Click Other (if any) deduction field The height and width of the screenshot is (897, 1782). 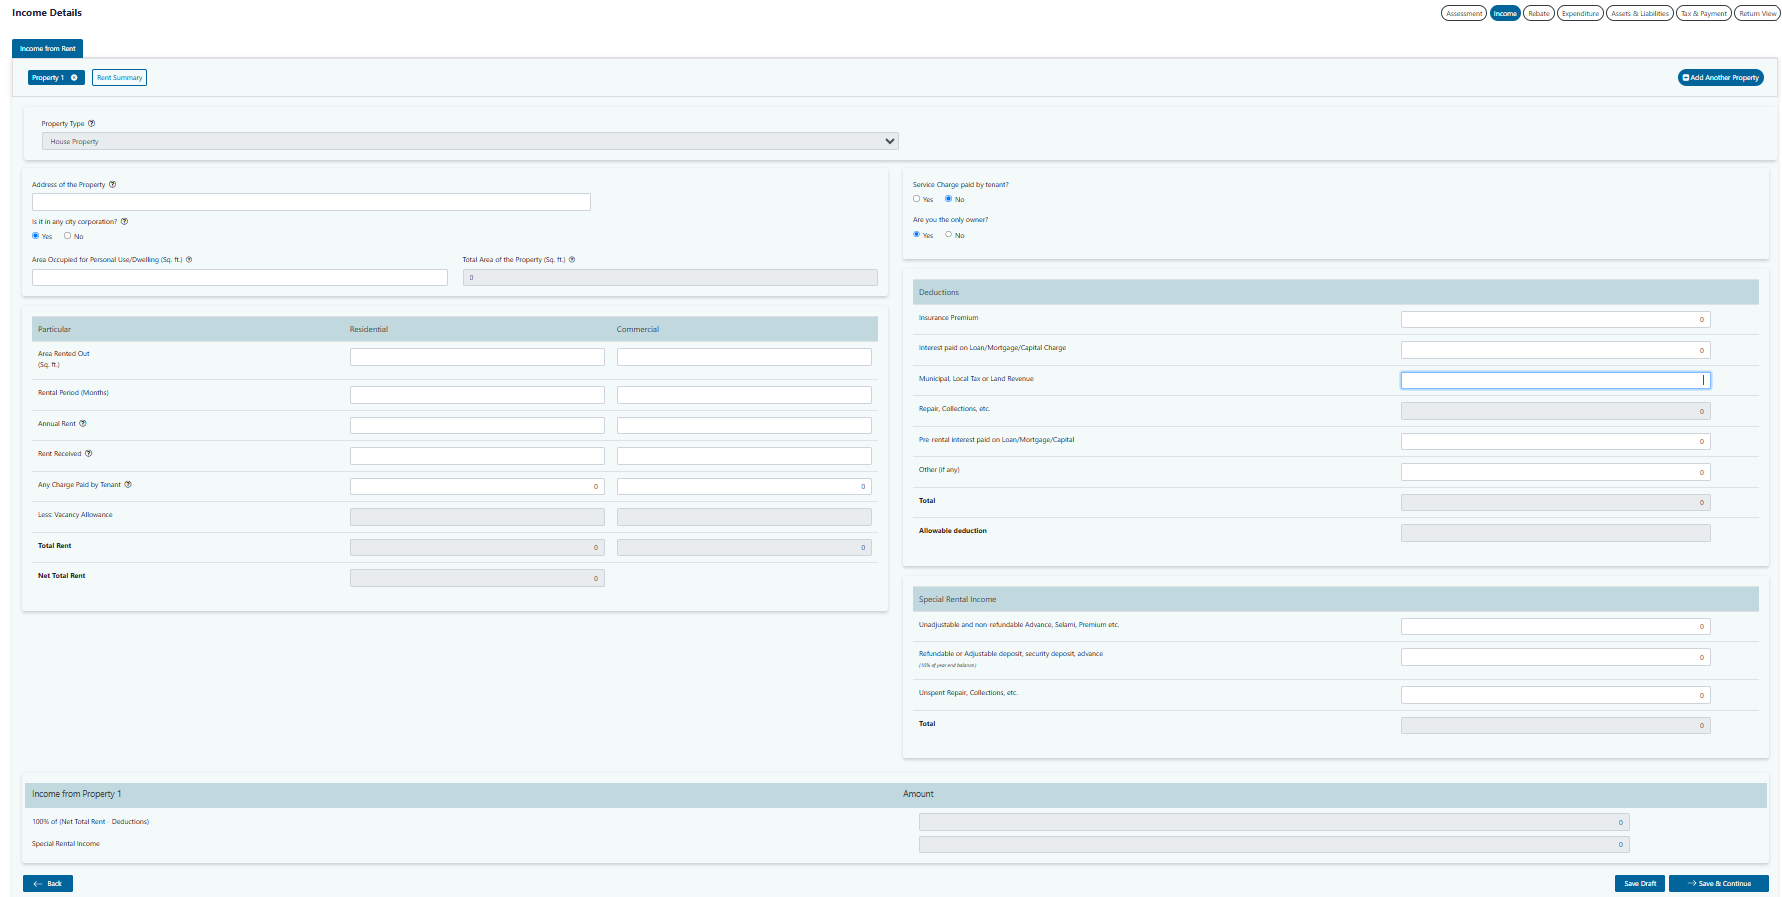pyautogui.click(x=1556, y=472)
